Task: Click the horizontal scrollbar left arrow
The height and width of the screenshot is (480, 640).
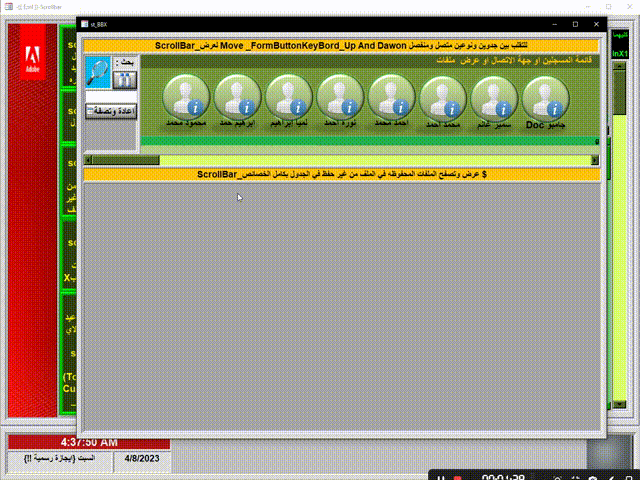Action: pyautogui.click(x=88, y=160)
